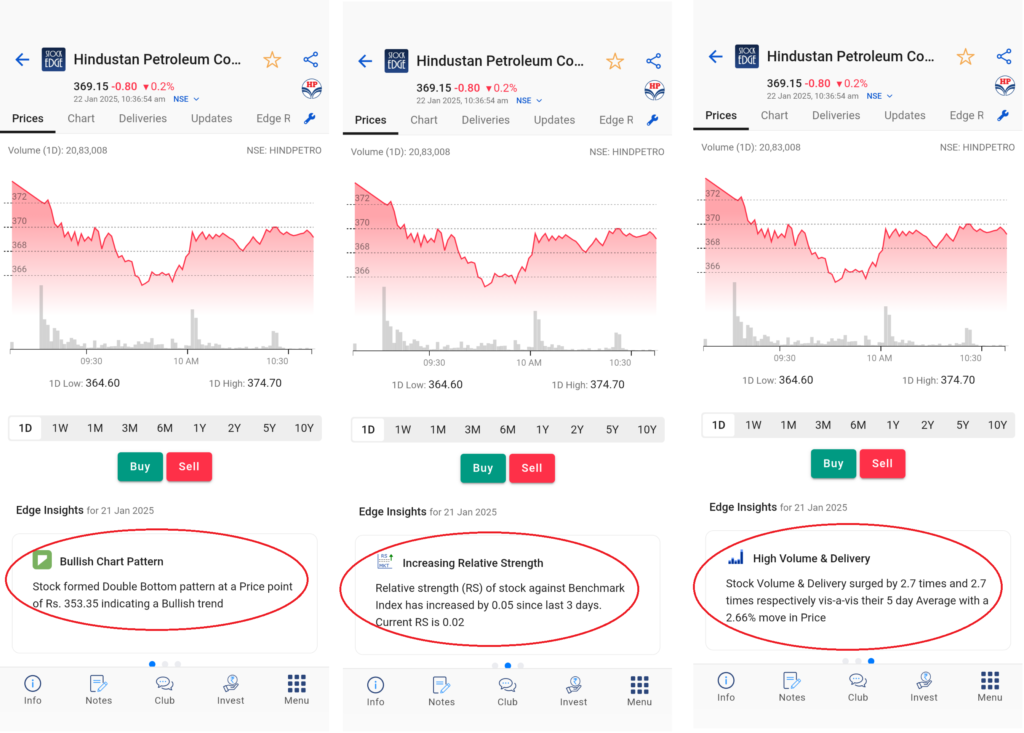Select 1Y range in middle panel

point(543,430)
